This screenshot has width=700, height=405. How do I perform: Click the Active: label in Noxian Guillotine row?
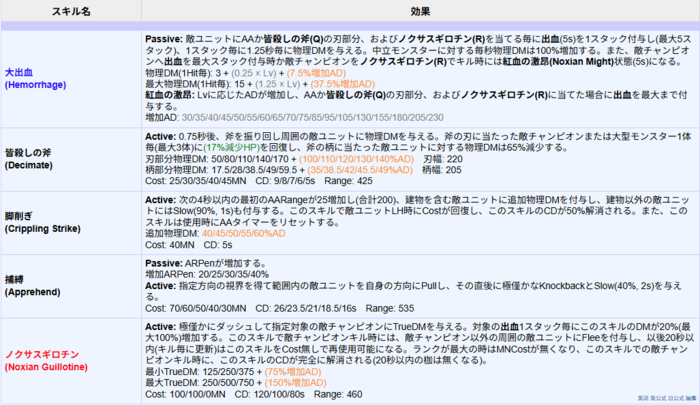point(161,326)
